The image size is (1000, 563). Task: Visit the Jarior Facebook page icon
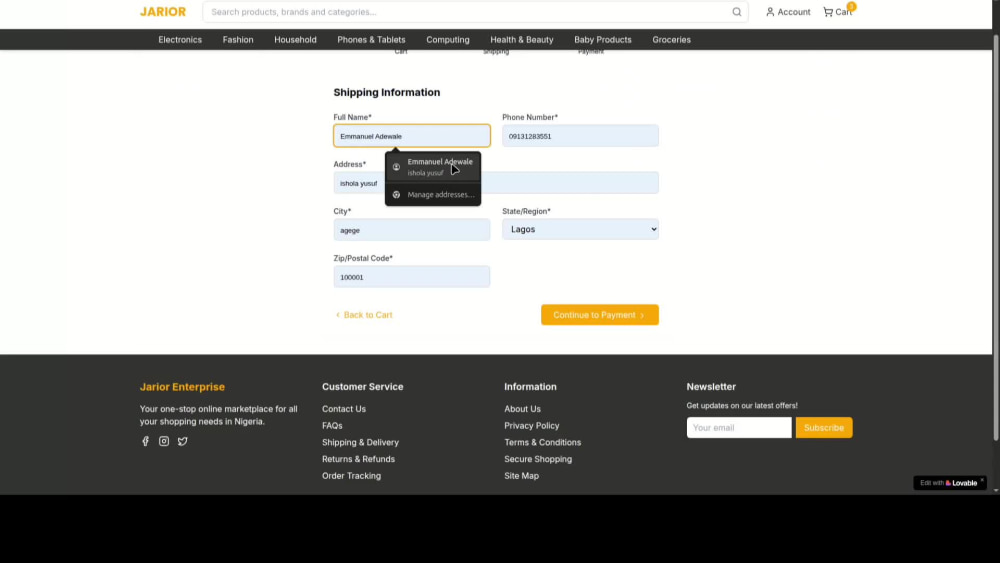[145, 441]
